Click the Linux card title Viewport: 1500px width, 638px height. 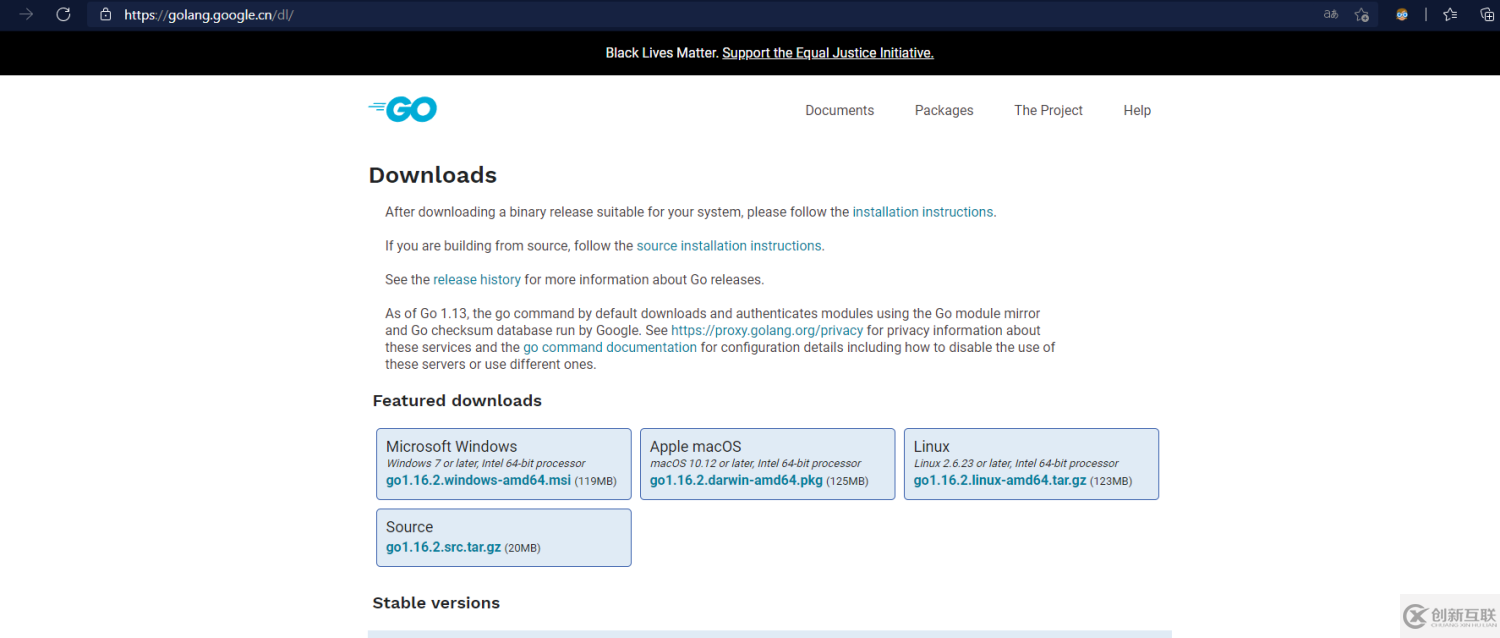click(932, 446)
